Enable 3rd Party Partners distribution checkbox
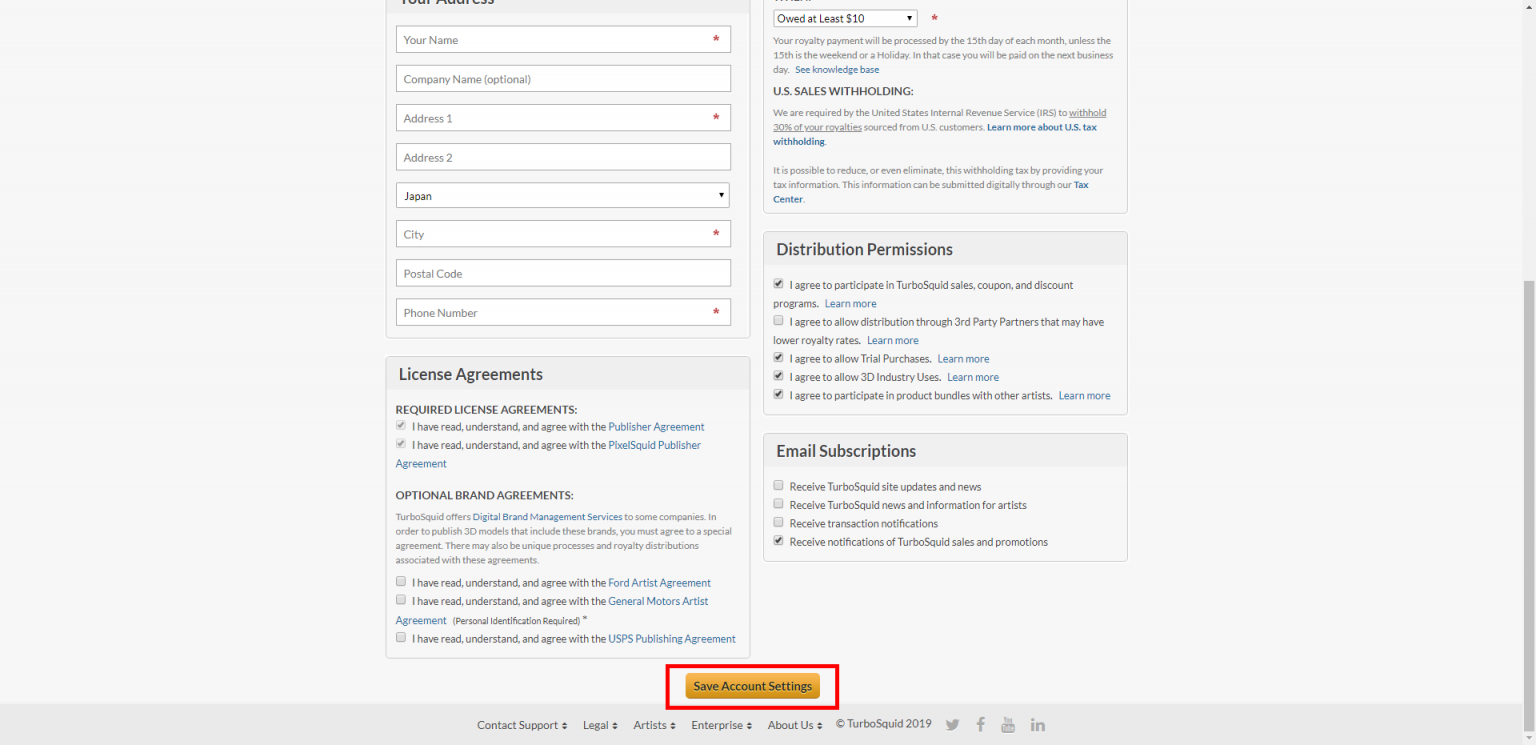Image resolution: width=1536 pixels, height=745 pixels. pos(779,321)
